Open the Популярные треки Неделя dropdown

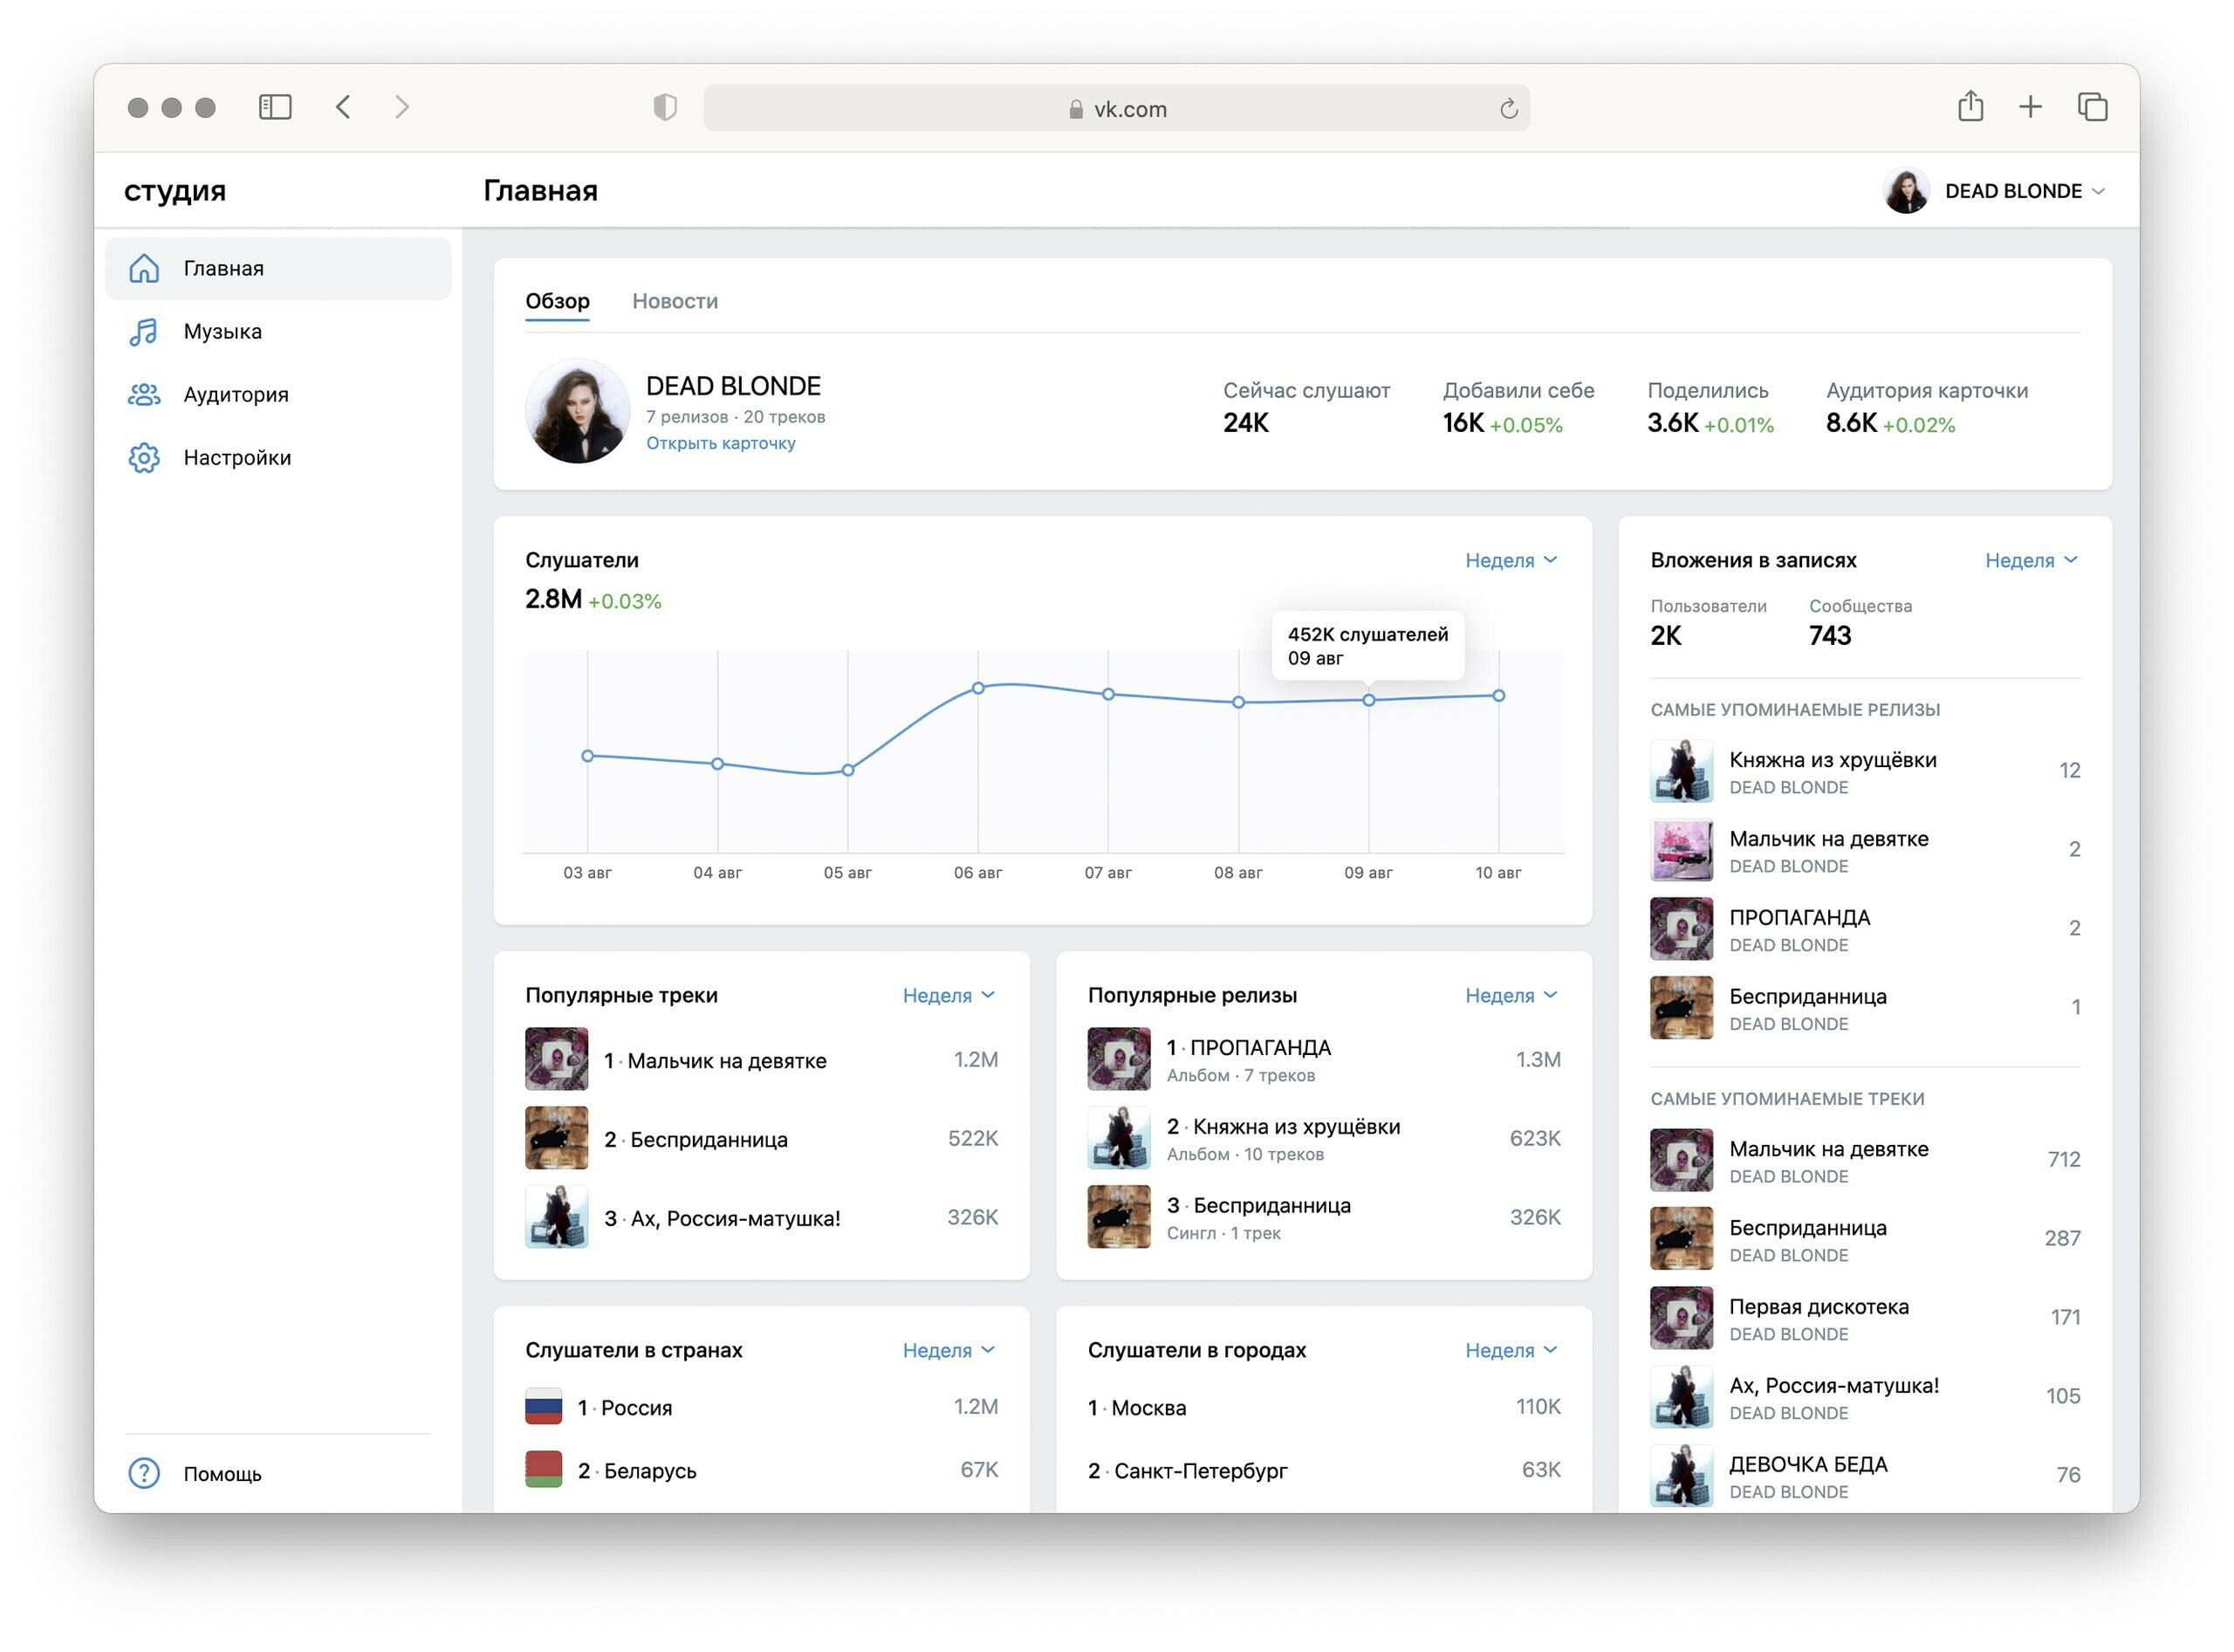click(x=949, y=995)
